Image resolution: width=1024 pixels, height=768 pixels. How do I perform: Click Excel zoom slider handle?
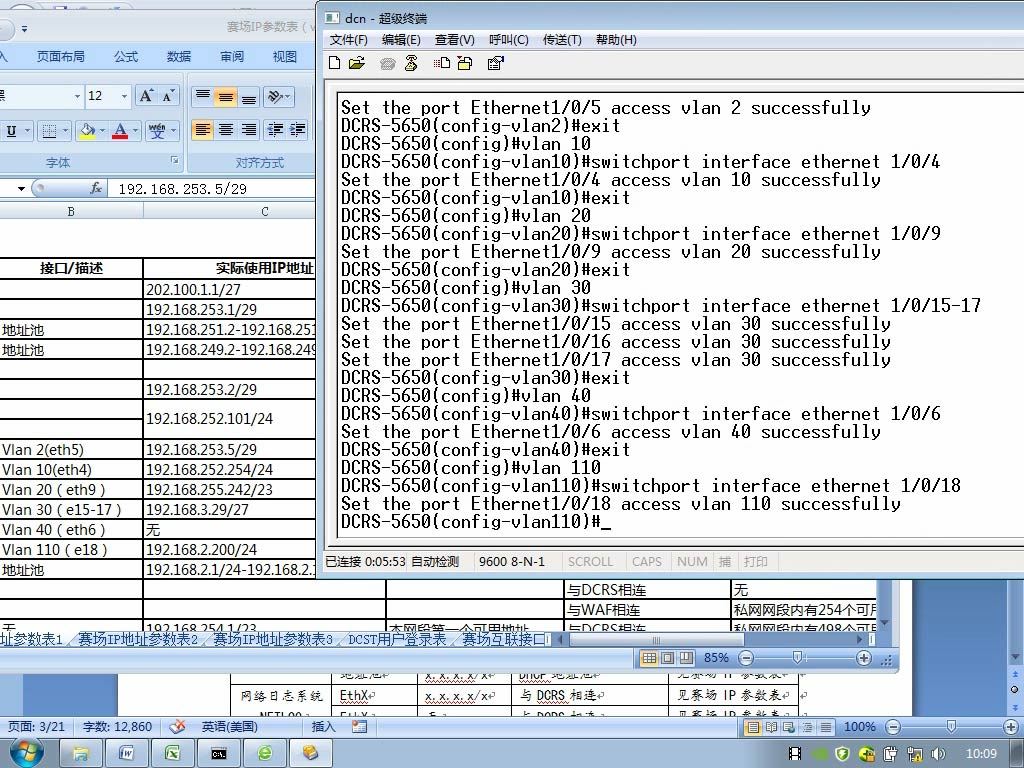point(797,658)
